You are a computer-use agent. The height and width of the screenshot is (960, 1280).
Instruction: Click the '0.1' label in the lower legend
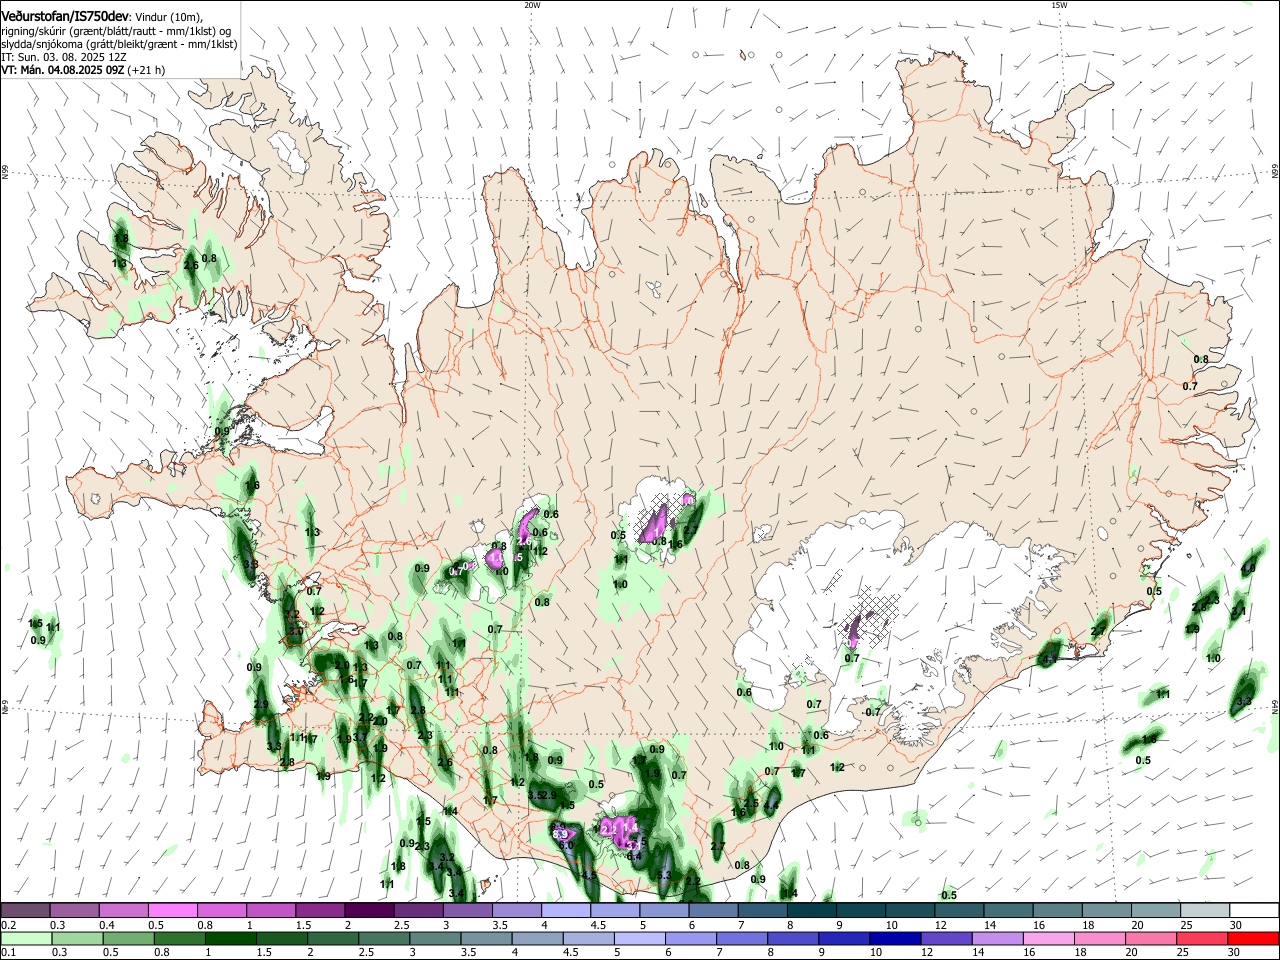[x=8, y=952]
